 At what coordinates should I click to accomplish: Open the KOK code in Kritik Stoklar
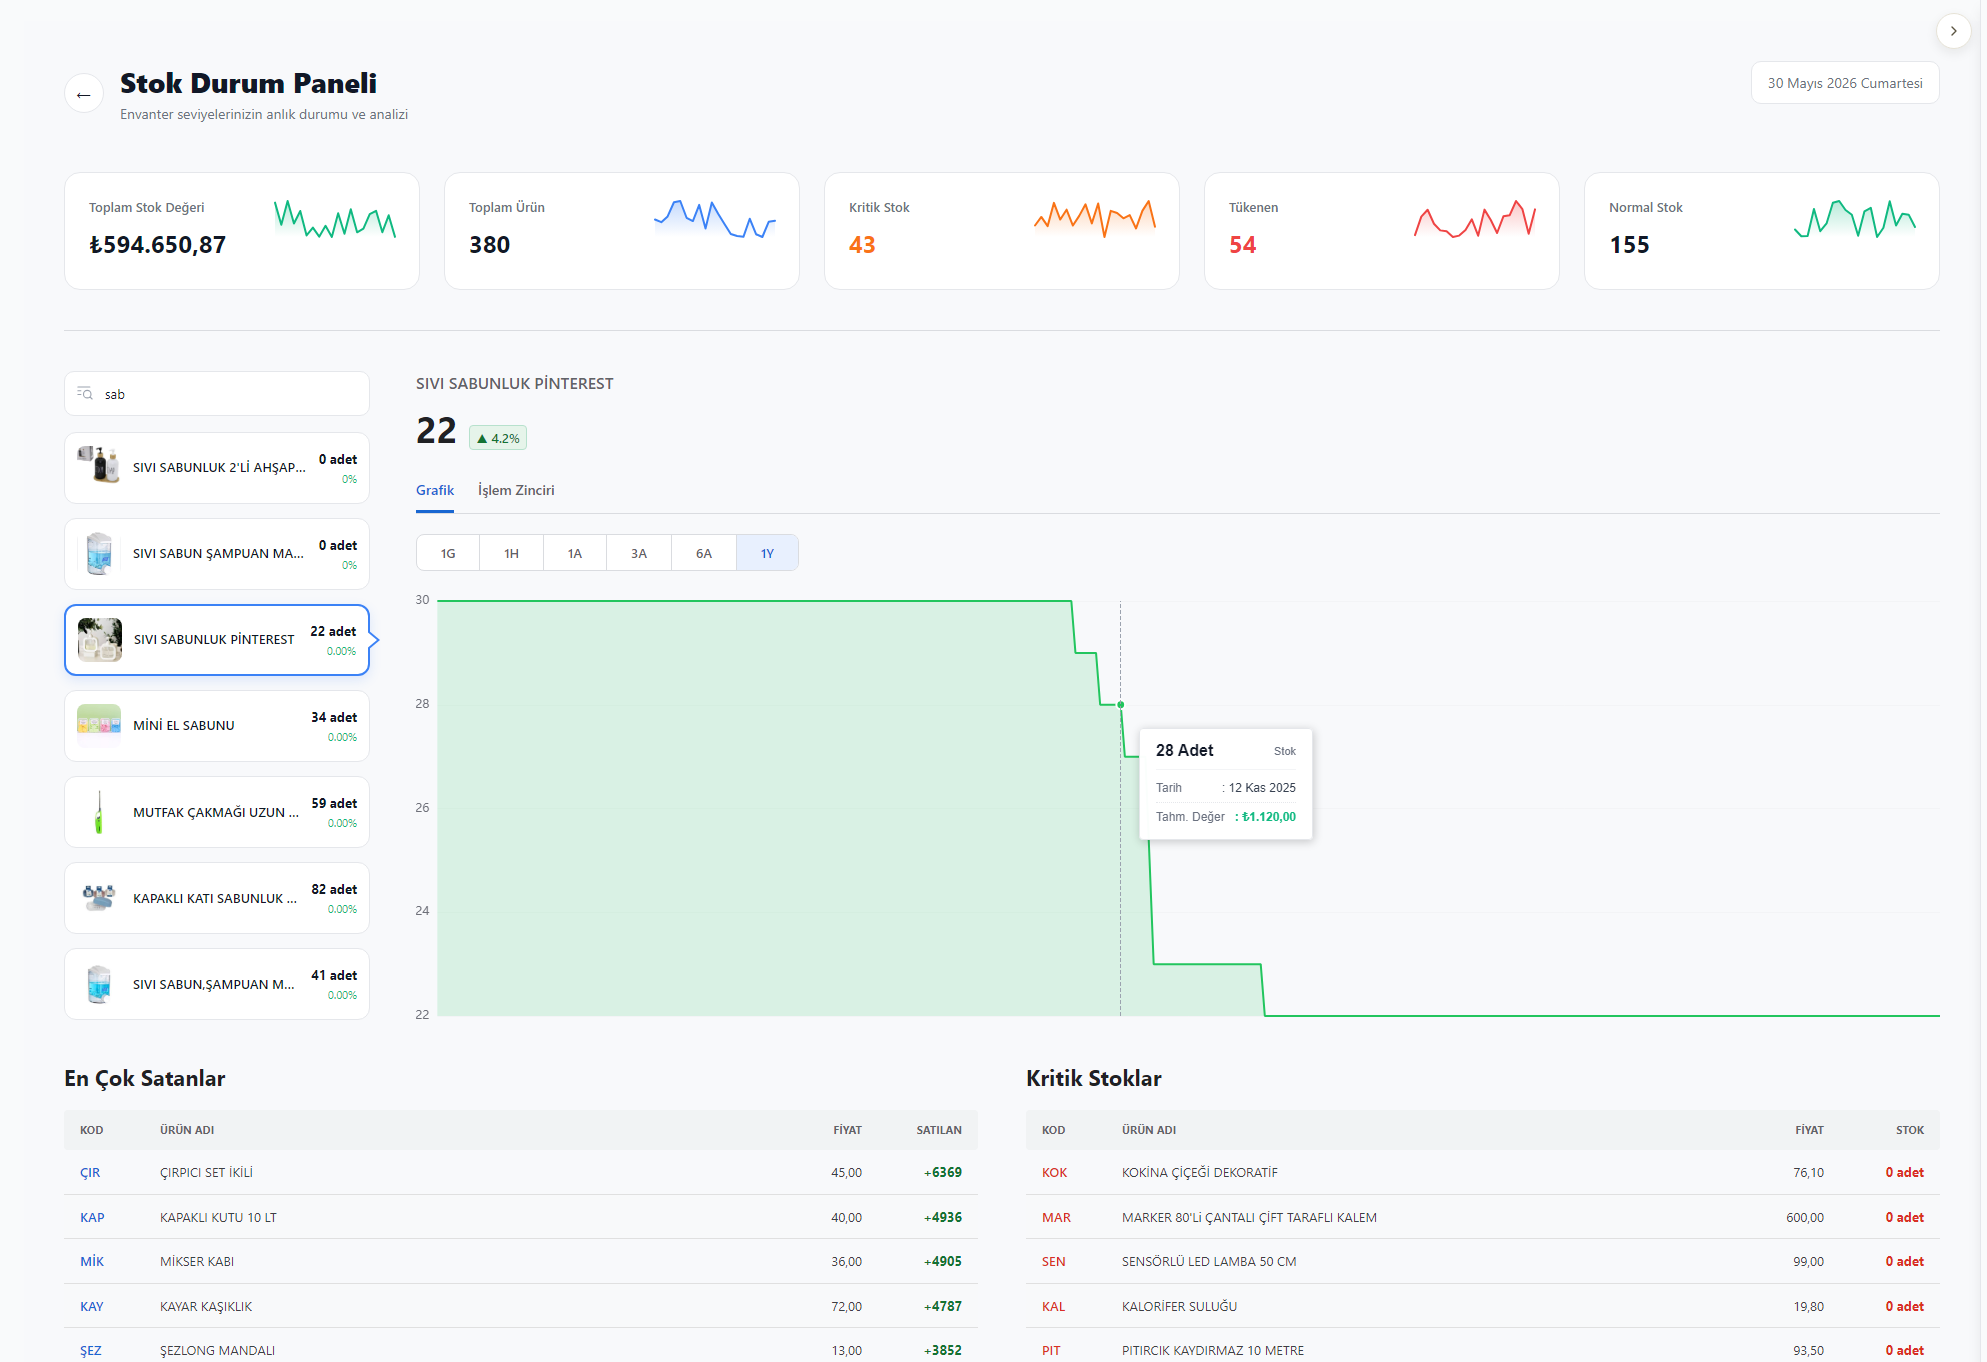(1054, 1172)
